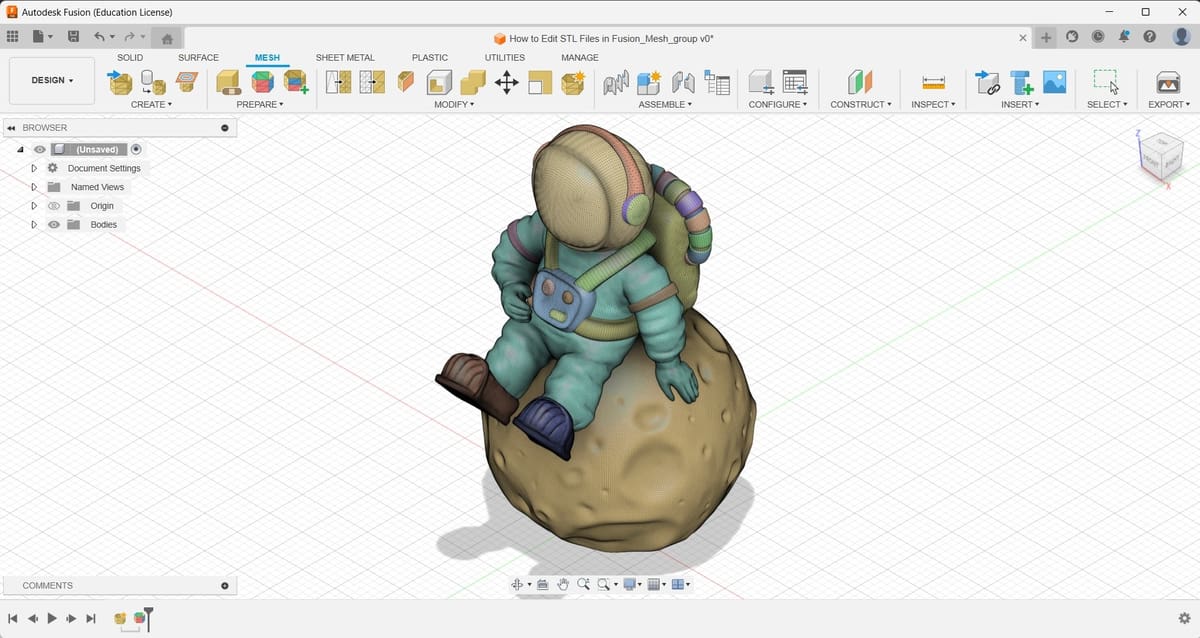Select the Shell mesh tool icon
The height and width of the screenshot is (638, 1200).
(439, 82)
